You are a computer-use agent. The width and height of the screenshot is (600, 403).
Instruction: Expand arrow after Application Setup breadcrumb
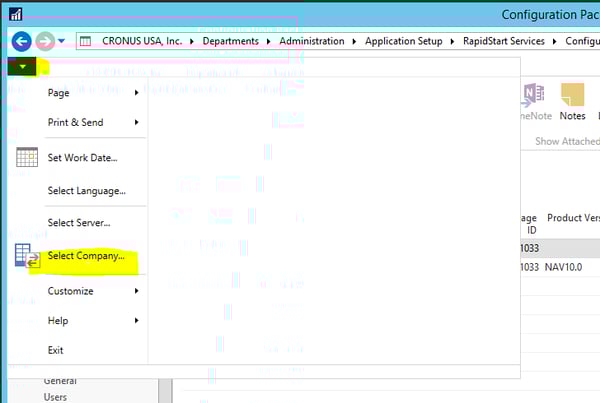[x=452, y=41]
